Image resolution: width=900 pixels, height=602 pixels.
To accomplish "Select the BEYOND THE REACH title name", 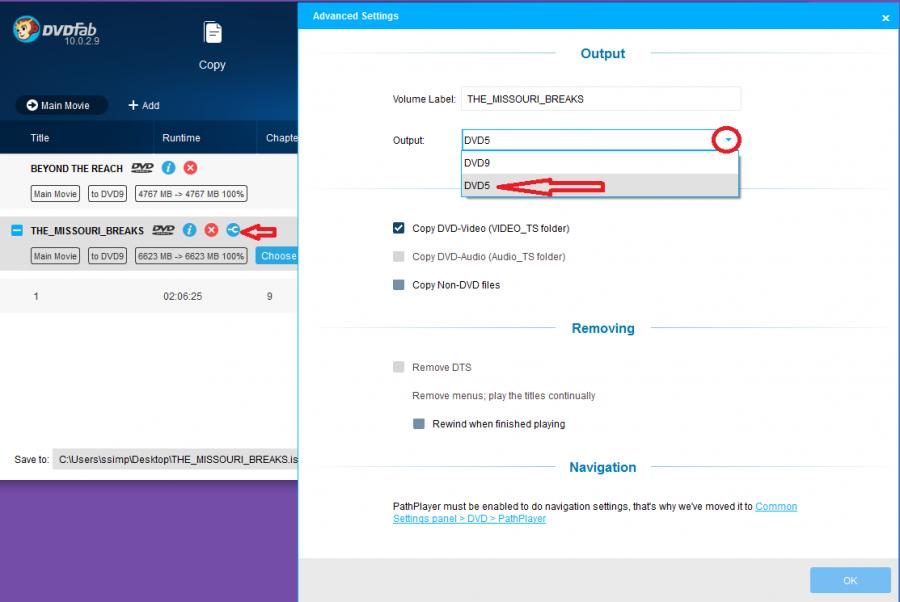I will (77, 168).
